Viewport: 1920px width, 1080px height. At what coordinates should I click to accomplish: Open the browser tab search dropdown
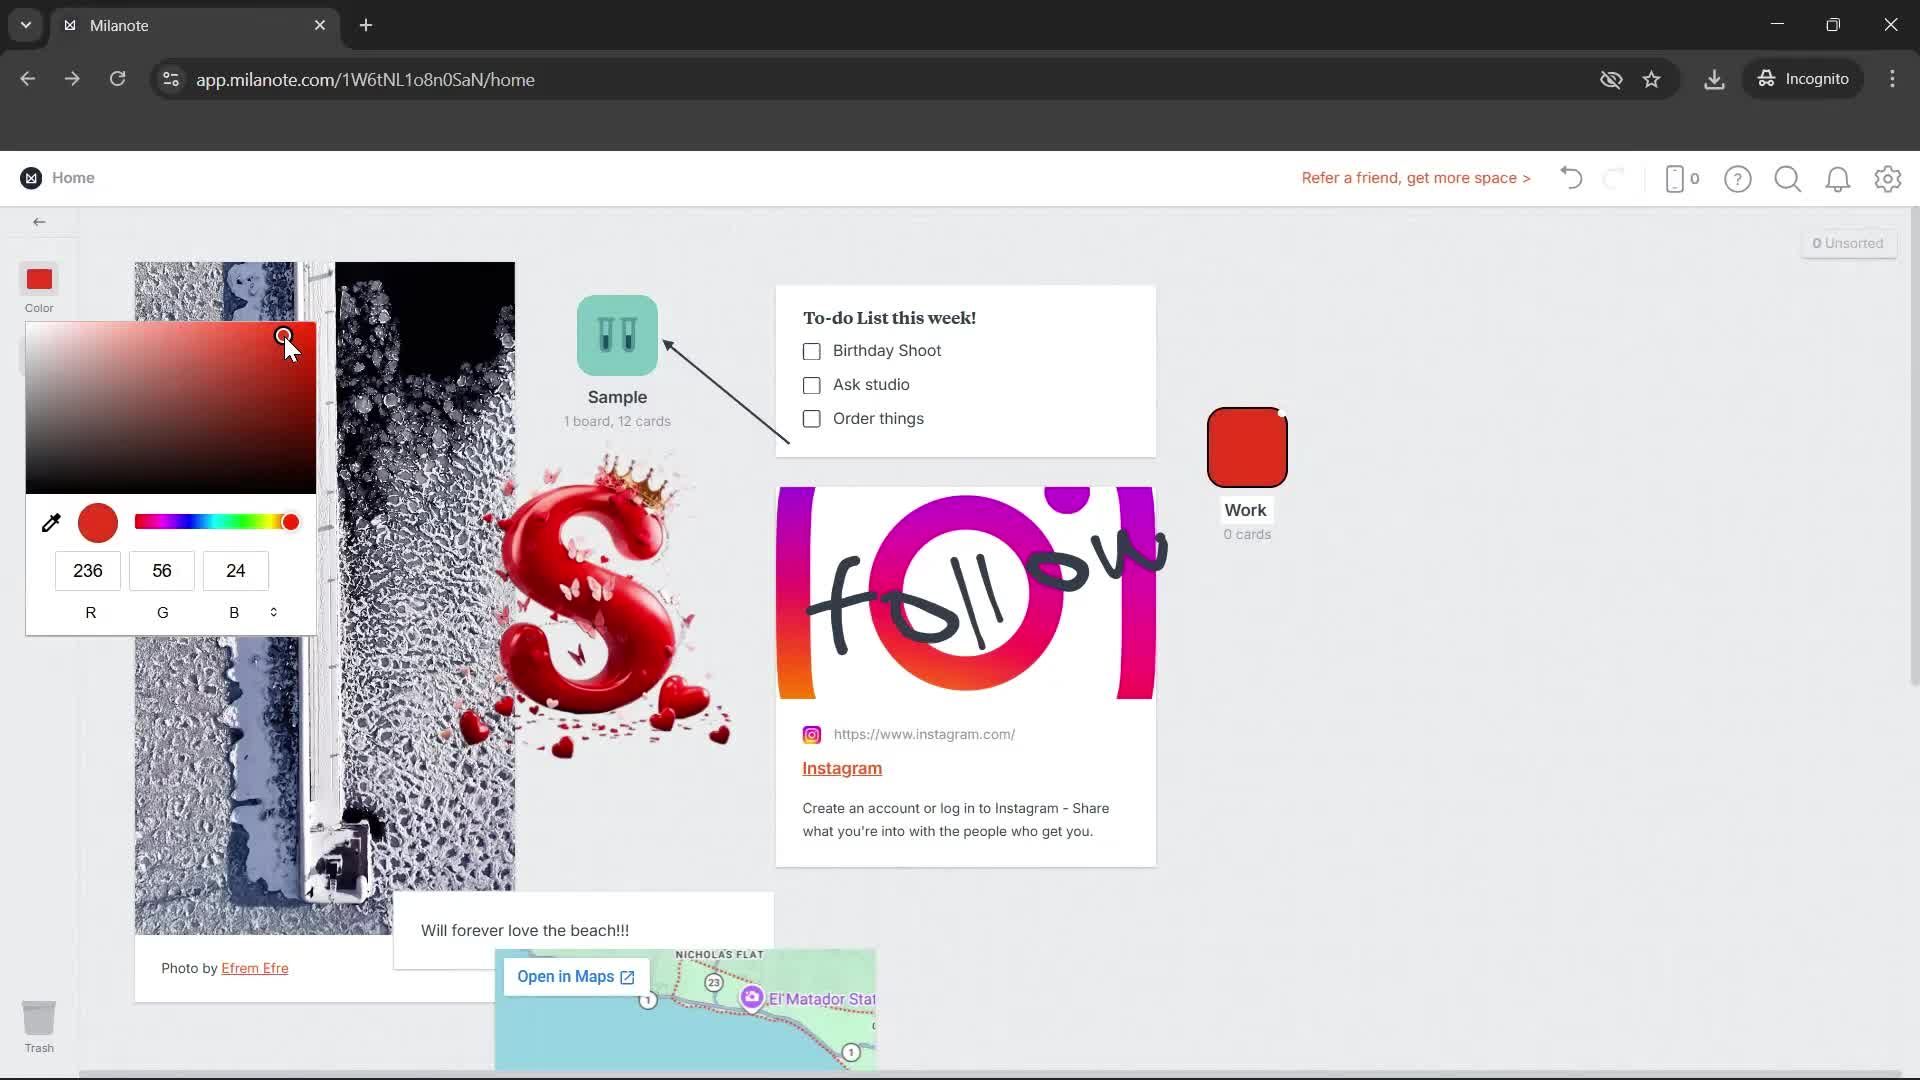[x=24, y=25]
